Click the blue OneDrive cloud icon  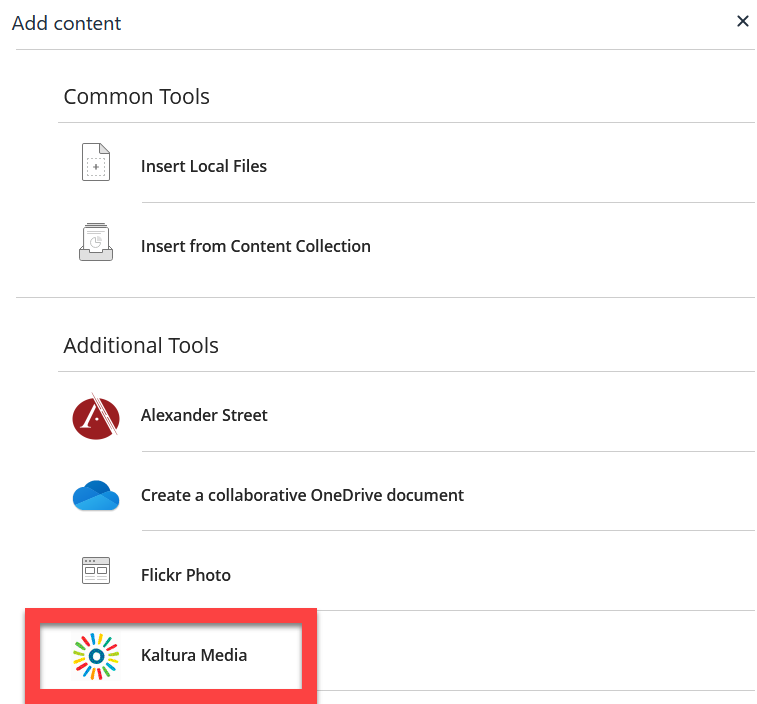(x=96, y=495)
